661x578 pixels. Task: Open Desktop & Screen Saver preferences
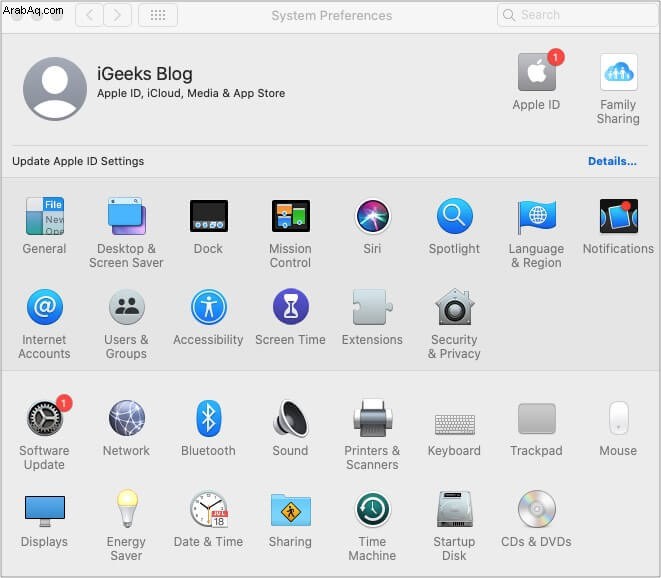coord(126,216)
